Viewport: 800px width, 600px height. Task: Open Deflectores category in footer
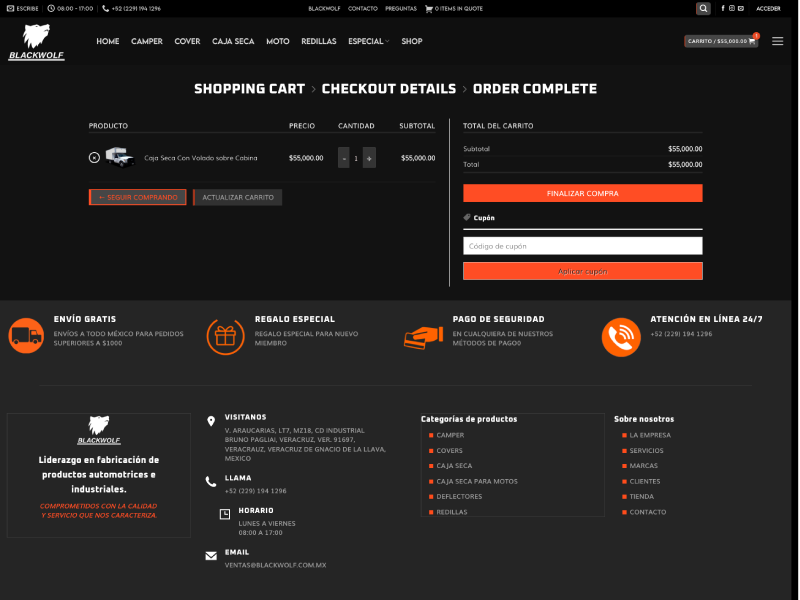click(x=459, y=496)
